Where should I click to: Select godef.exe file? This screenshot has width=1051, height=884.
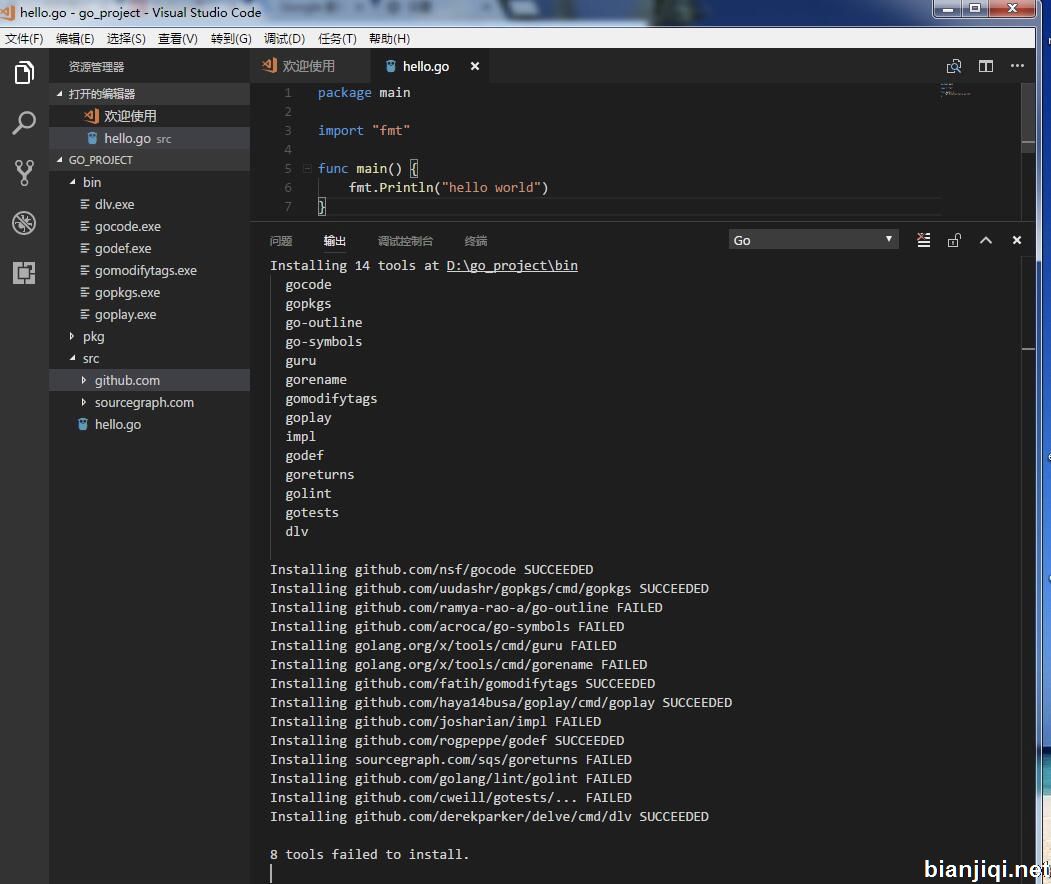pyautogui.click(x=149, y=248)
